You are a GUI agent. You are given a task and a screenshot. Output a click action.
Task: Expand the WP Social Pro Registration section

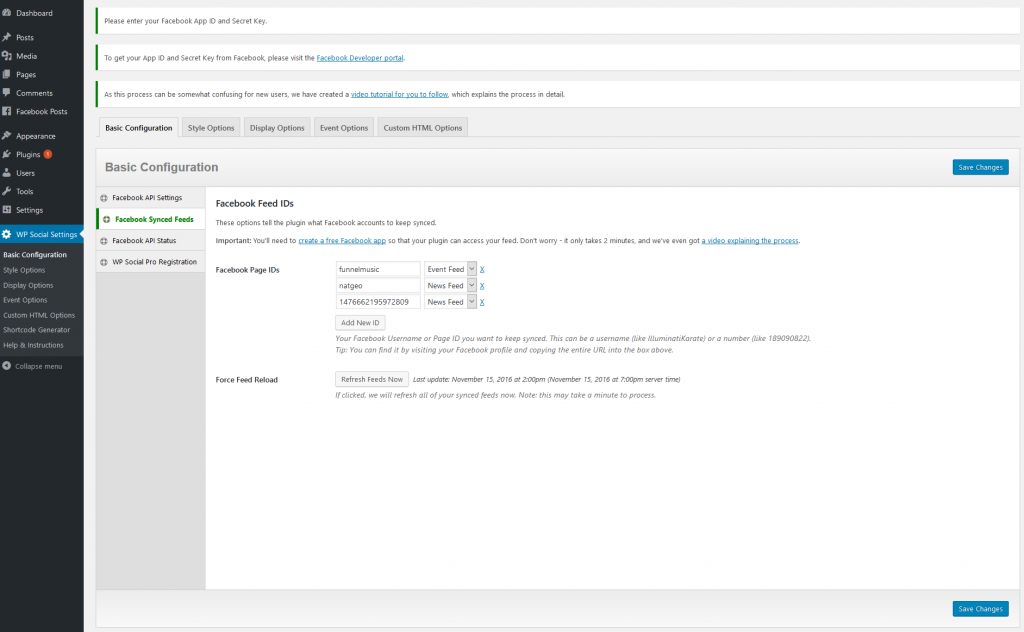pos(104,262)
